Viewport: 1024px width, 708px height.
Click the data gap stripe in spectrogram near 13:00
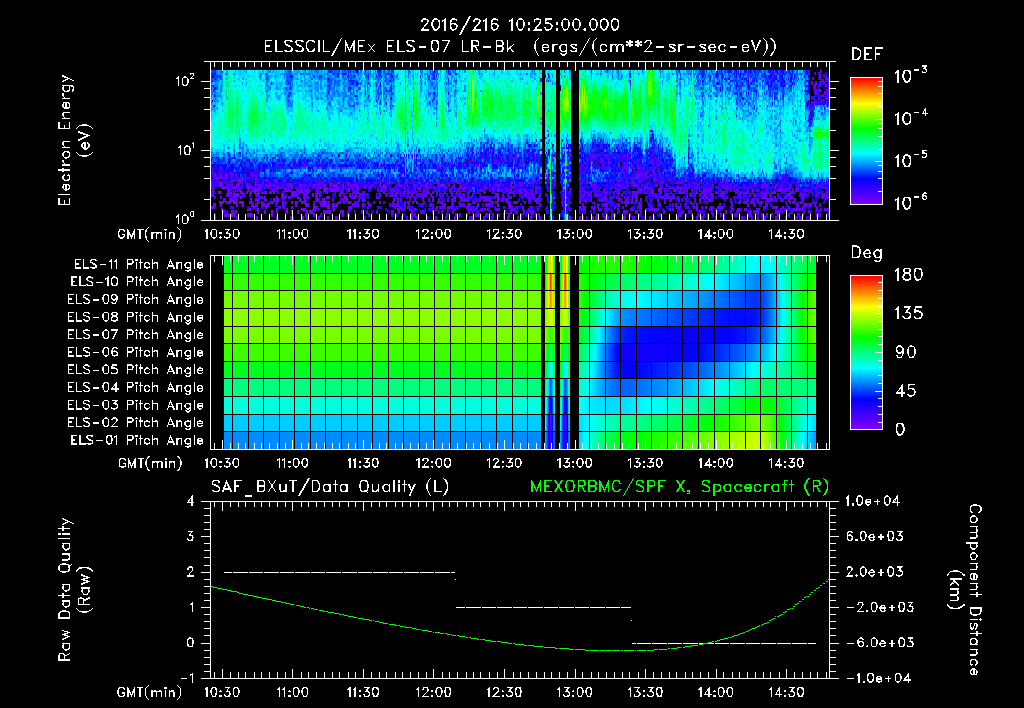coord(575,145)
